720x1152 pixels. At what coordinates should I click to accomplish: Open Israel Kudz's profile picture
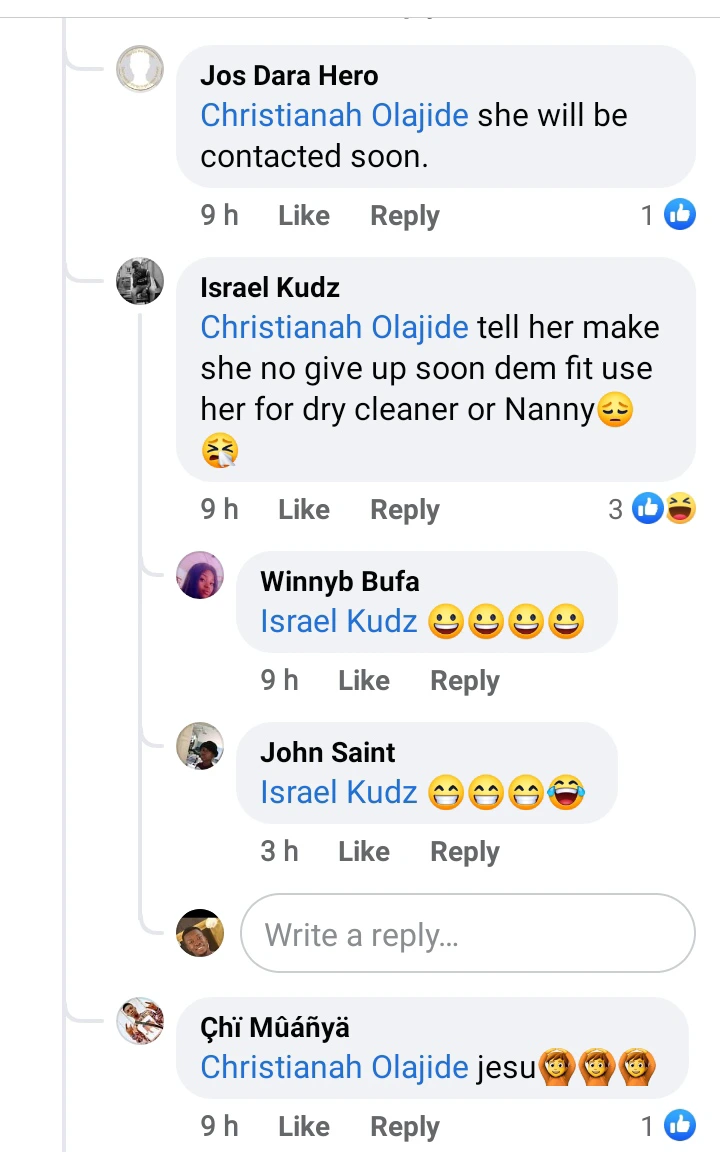click(140, 281)
